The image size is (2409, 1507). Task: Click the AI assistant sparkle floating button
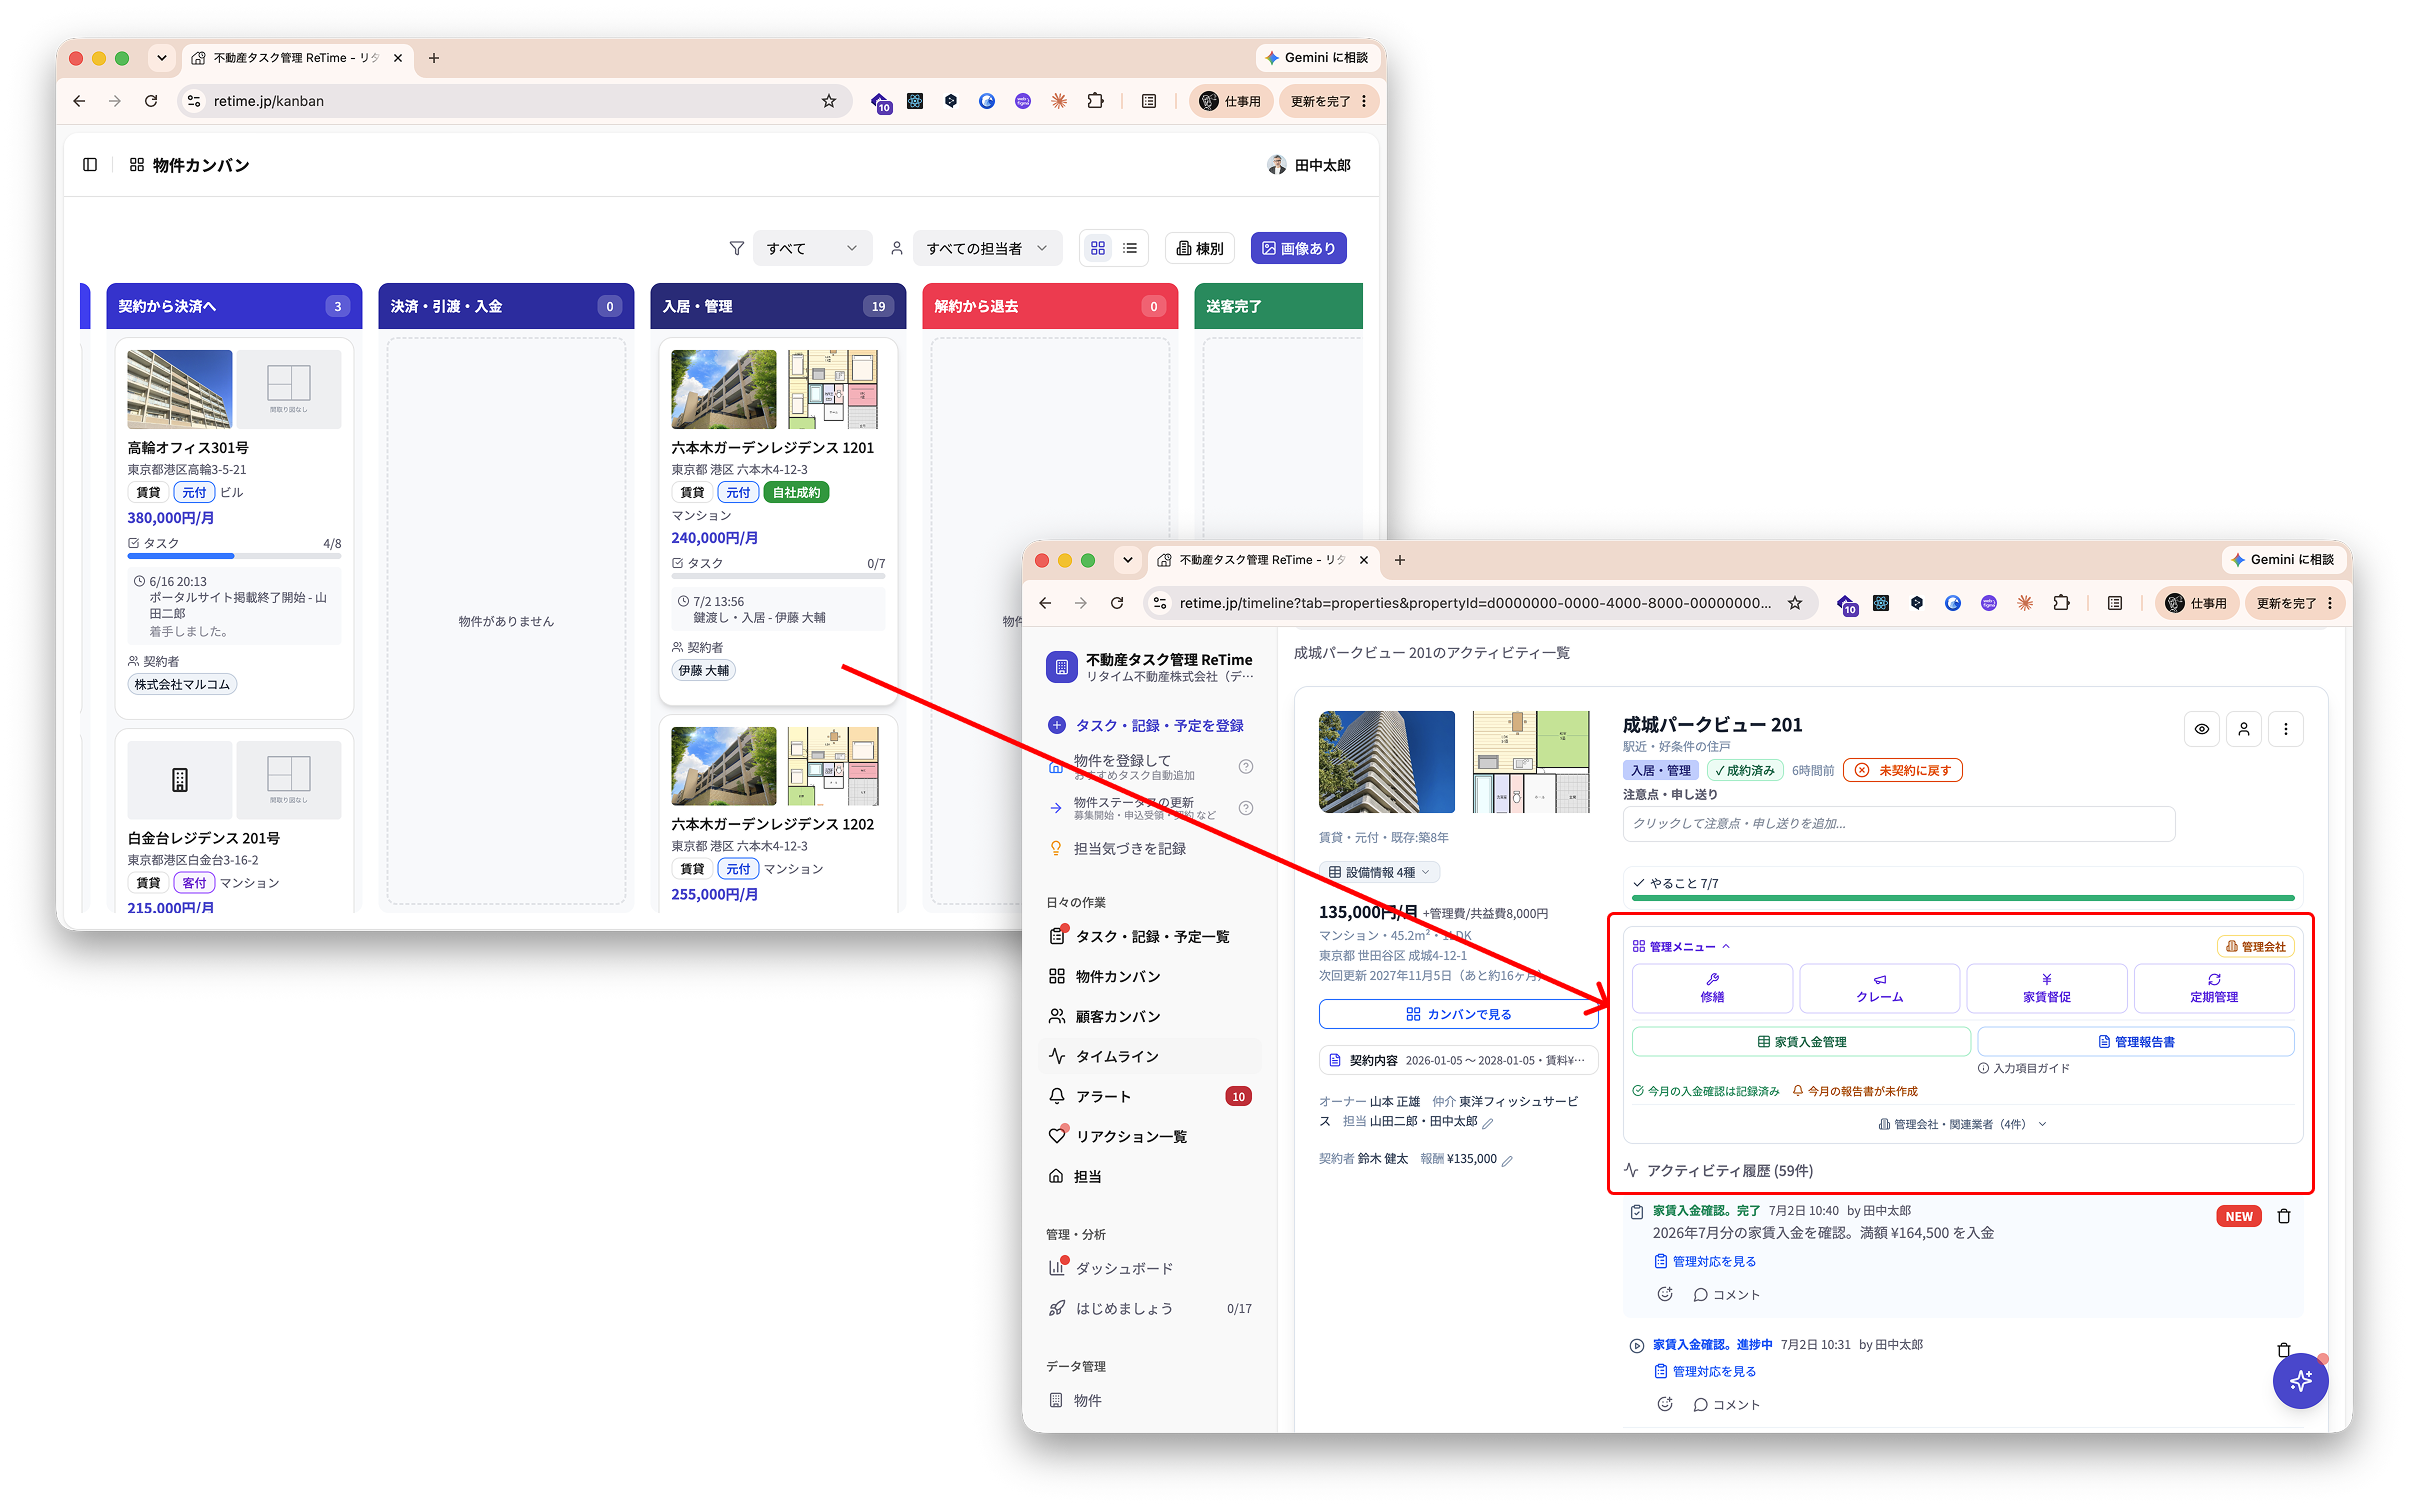pyautogui.click(x=2300, y=1380)
